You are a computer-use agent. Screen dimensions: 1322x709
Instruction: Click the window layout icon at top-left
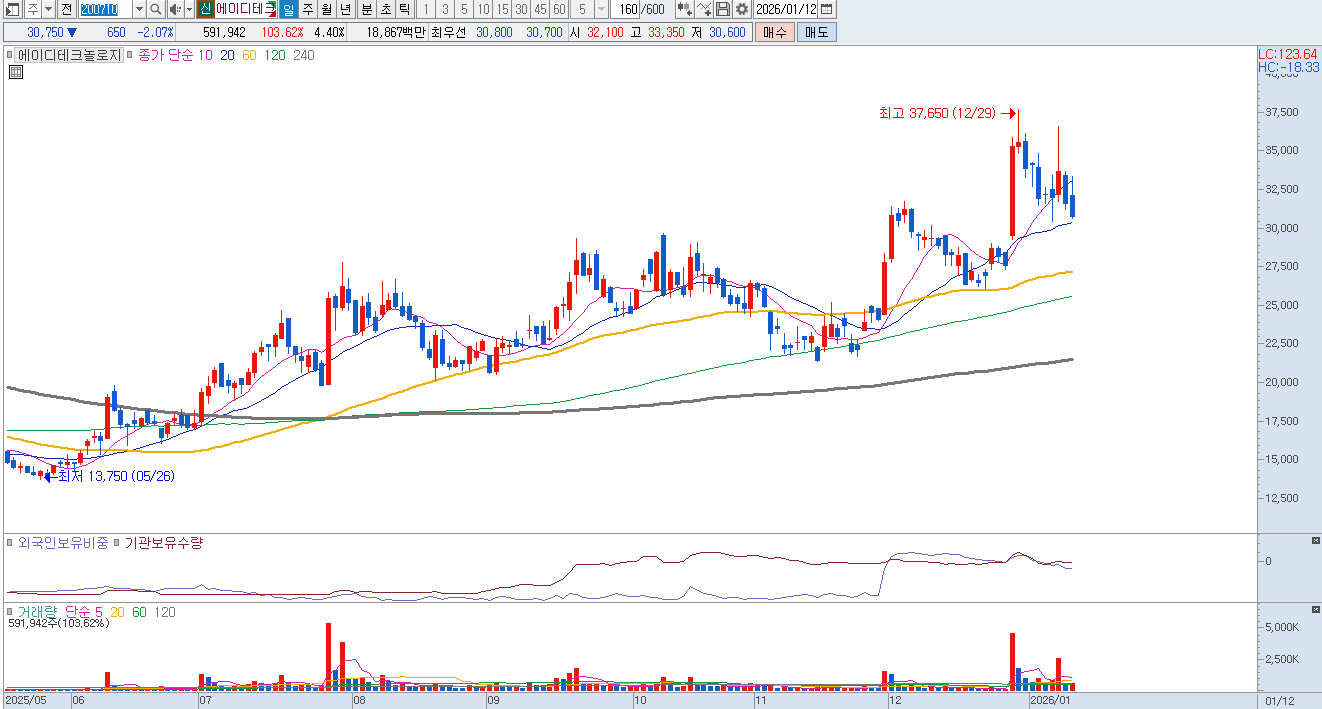tap(11, 9)
